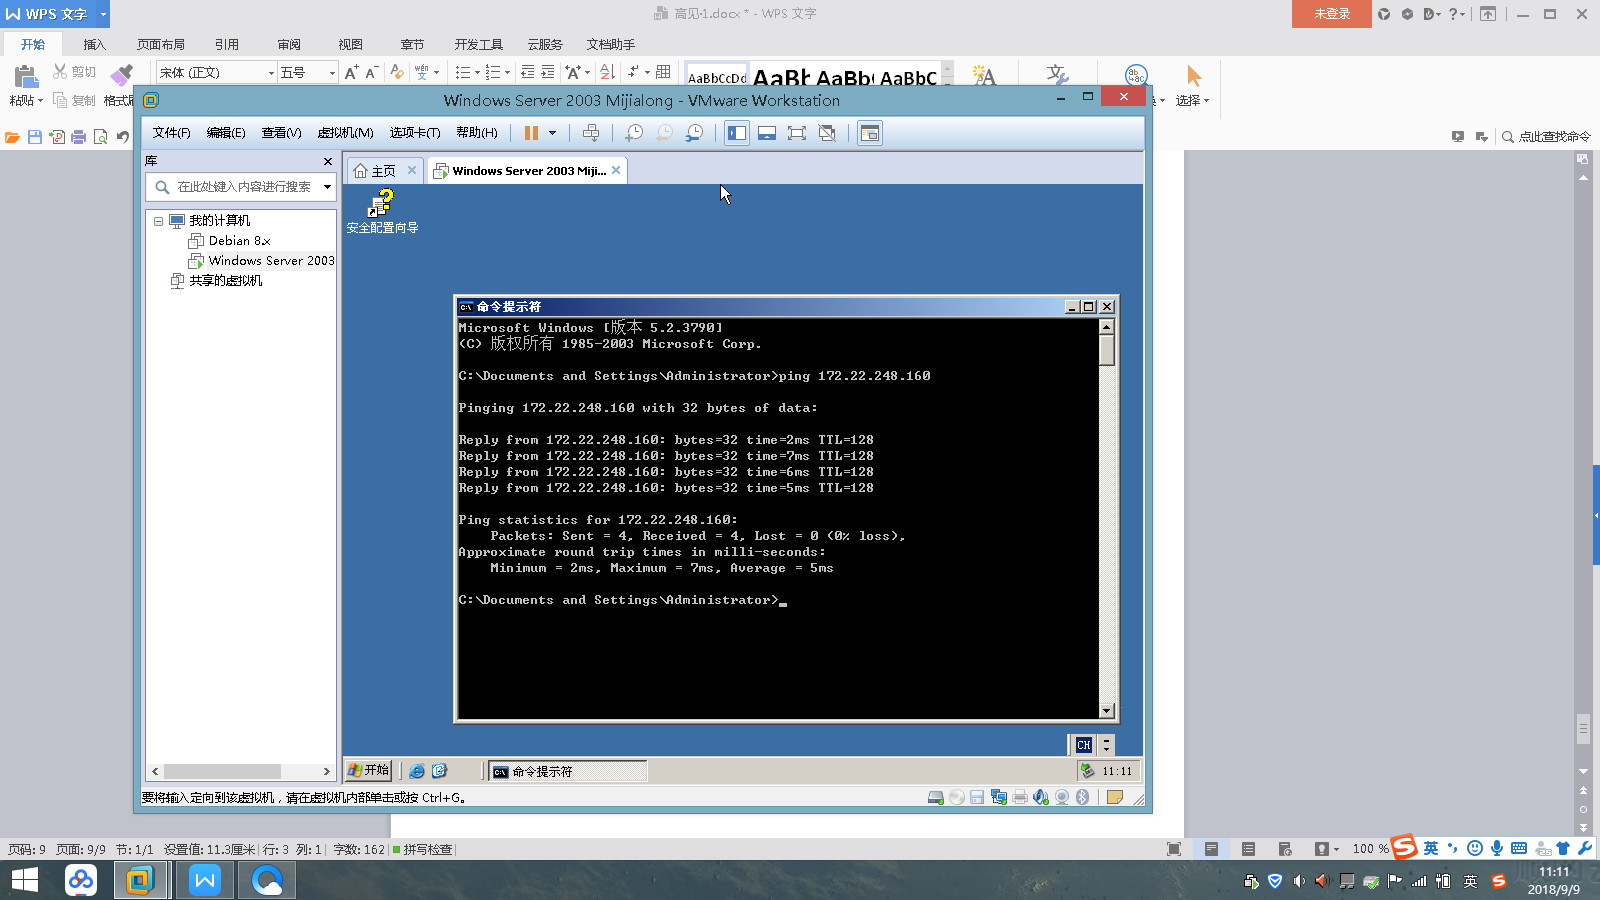Switch VMware to Unity mode

tap(827, 133)
